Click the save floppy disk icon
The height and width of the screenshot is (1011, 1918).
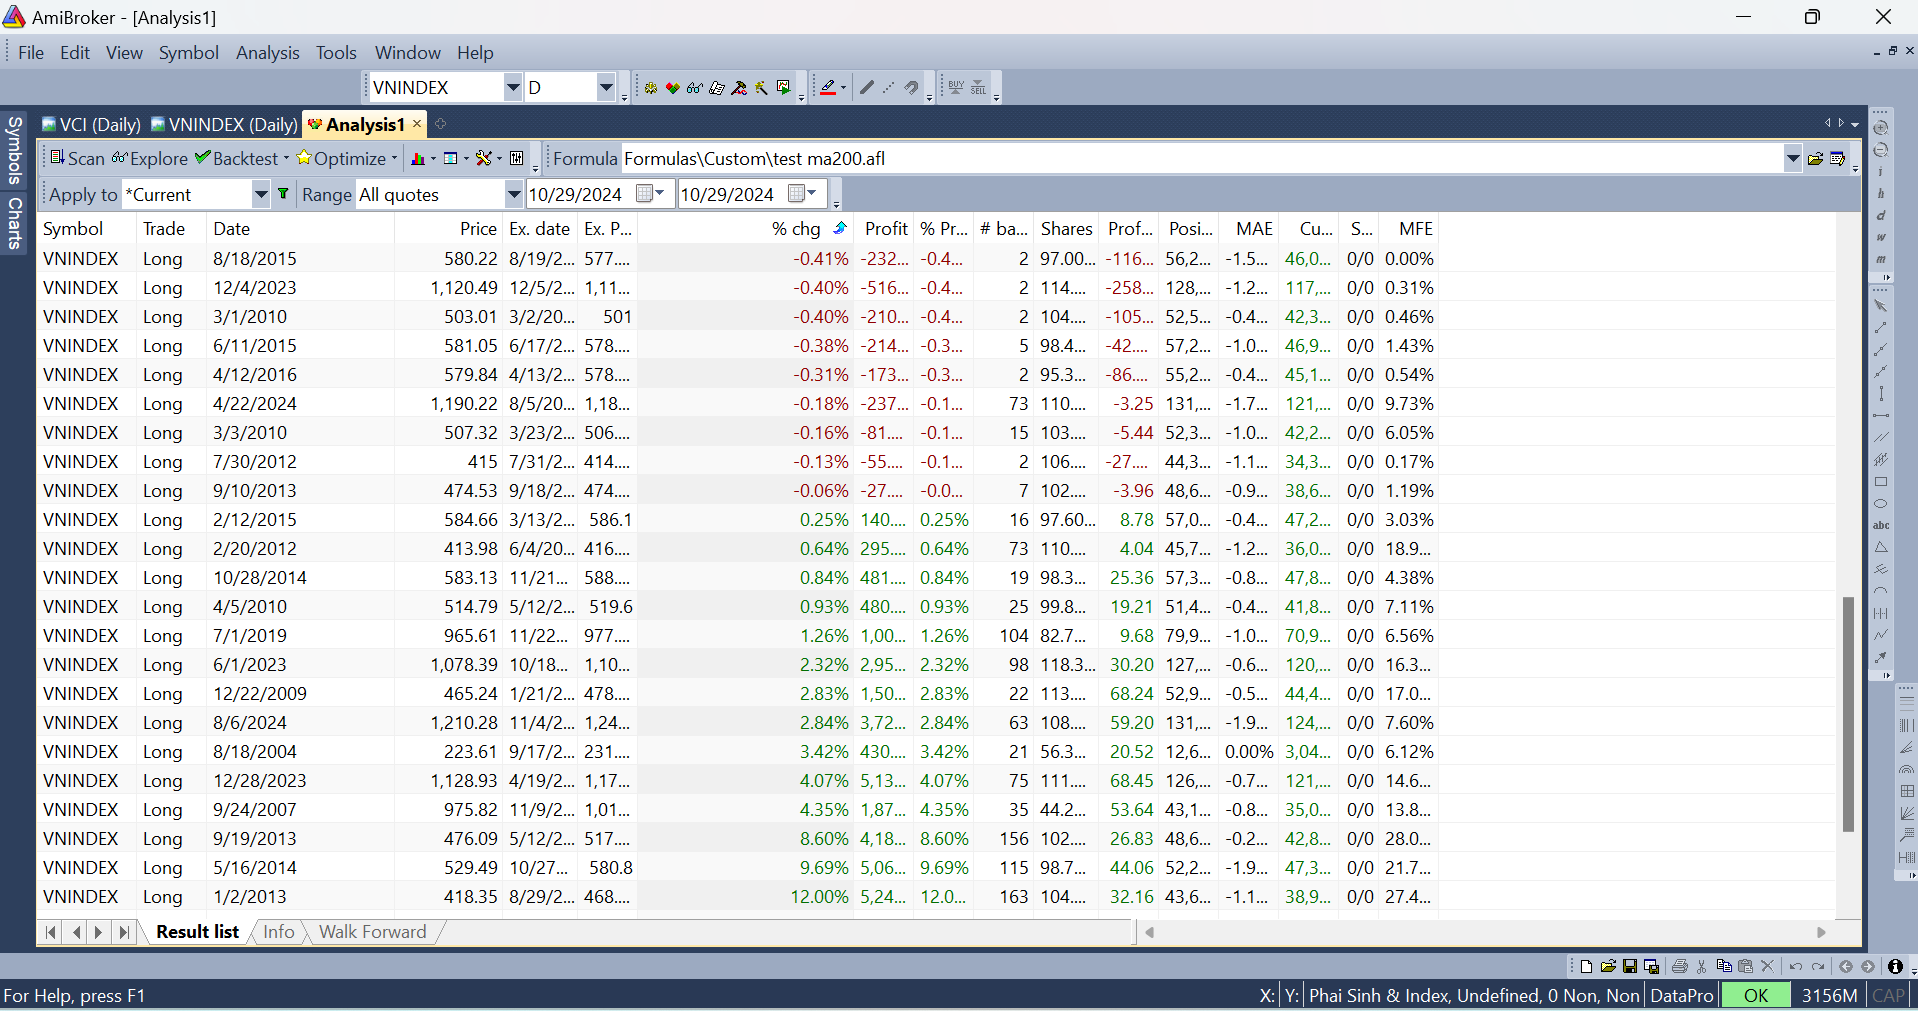point(1630,966)
